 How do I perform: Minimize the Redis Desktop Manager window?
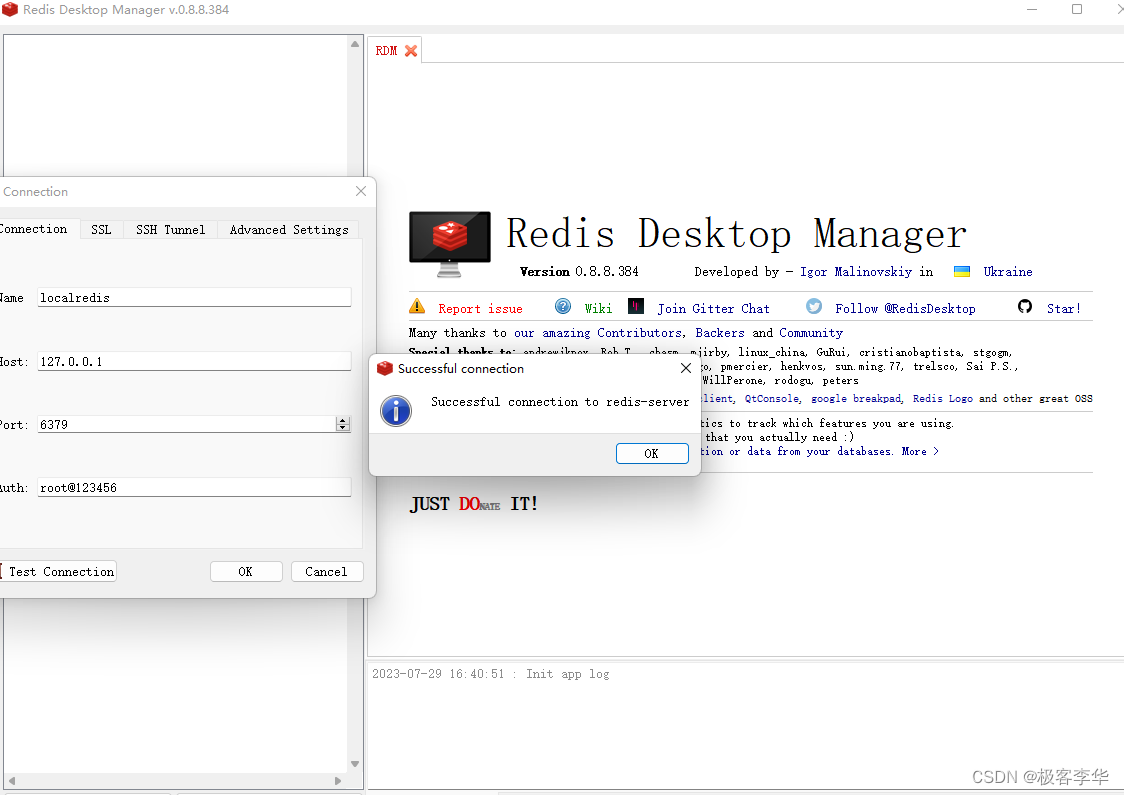coord(1032,9)
